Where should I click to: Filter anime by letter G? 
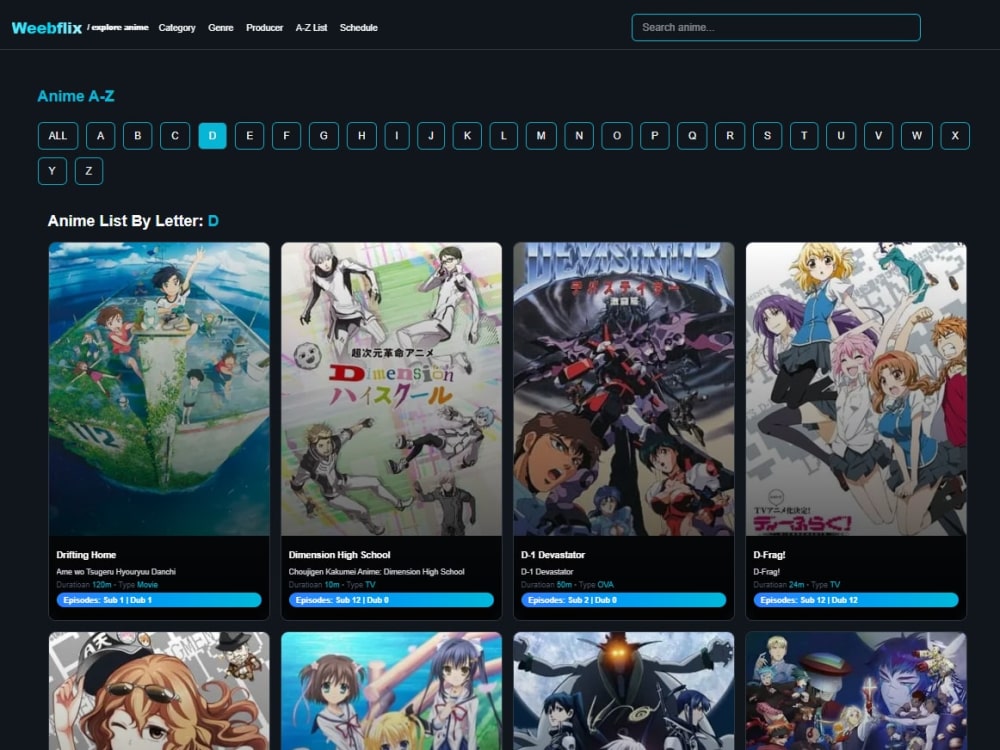(324, 135)
